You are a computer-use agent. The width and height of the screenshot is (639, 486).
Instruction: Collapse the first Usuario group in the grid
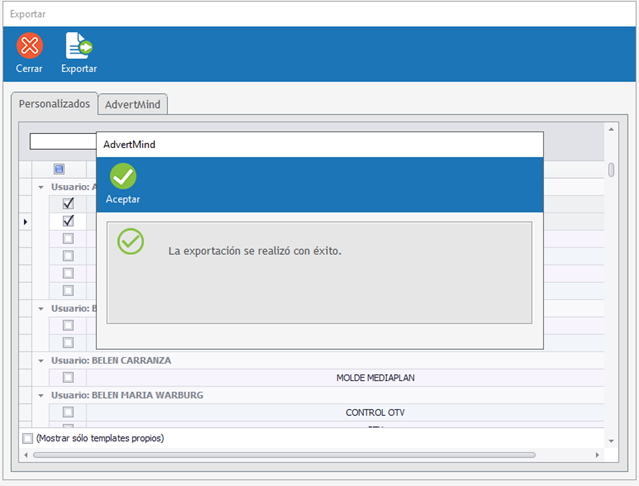pos(41,187)
